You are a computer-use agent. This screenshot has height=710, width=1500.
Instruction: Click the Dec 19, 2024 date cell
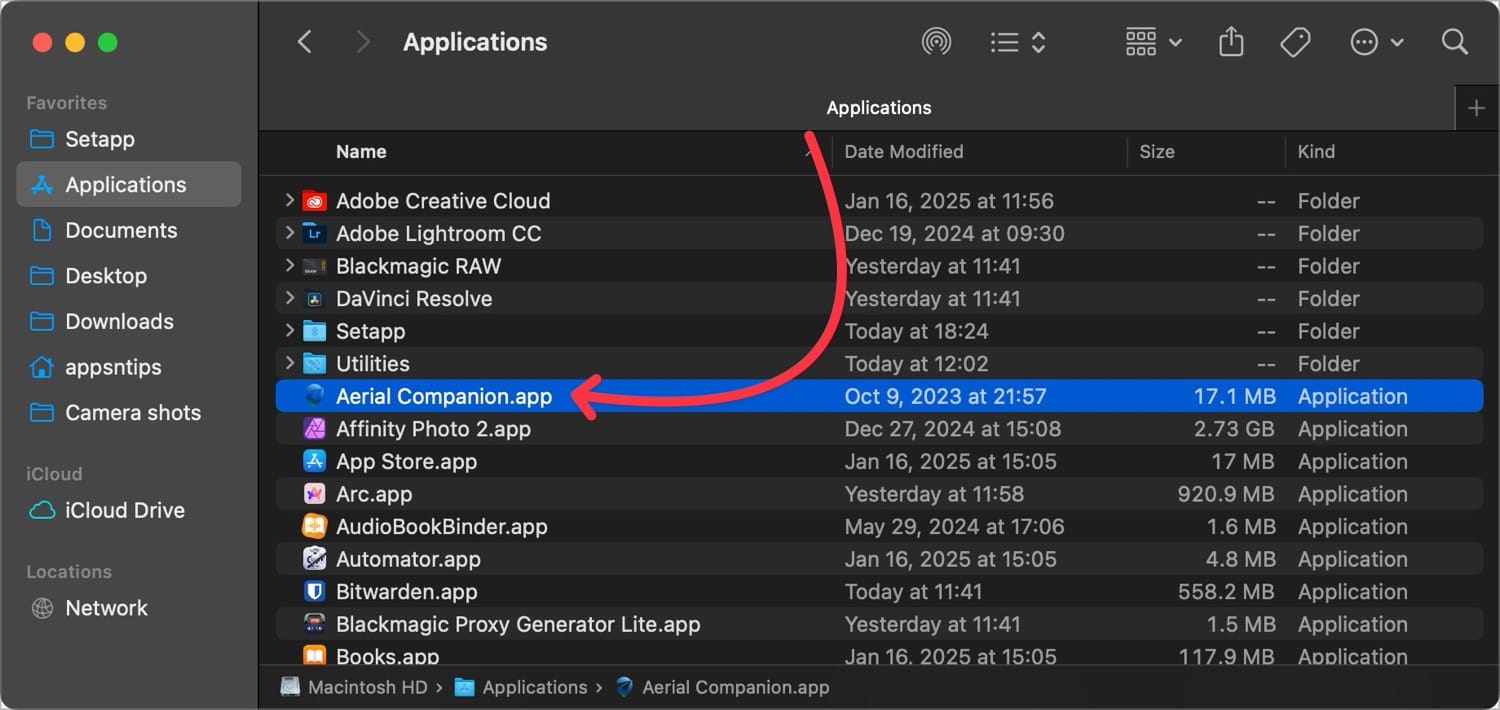(x=954, y=234)
